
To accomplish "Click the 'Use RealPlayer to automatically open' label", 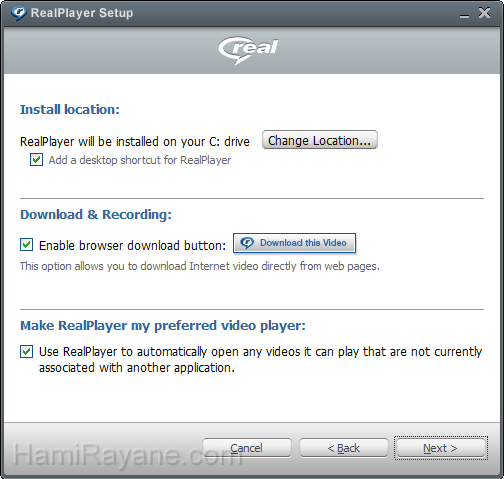I will [260, 360].
